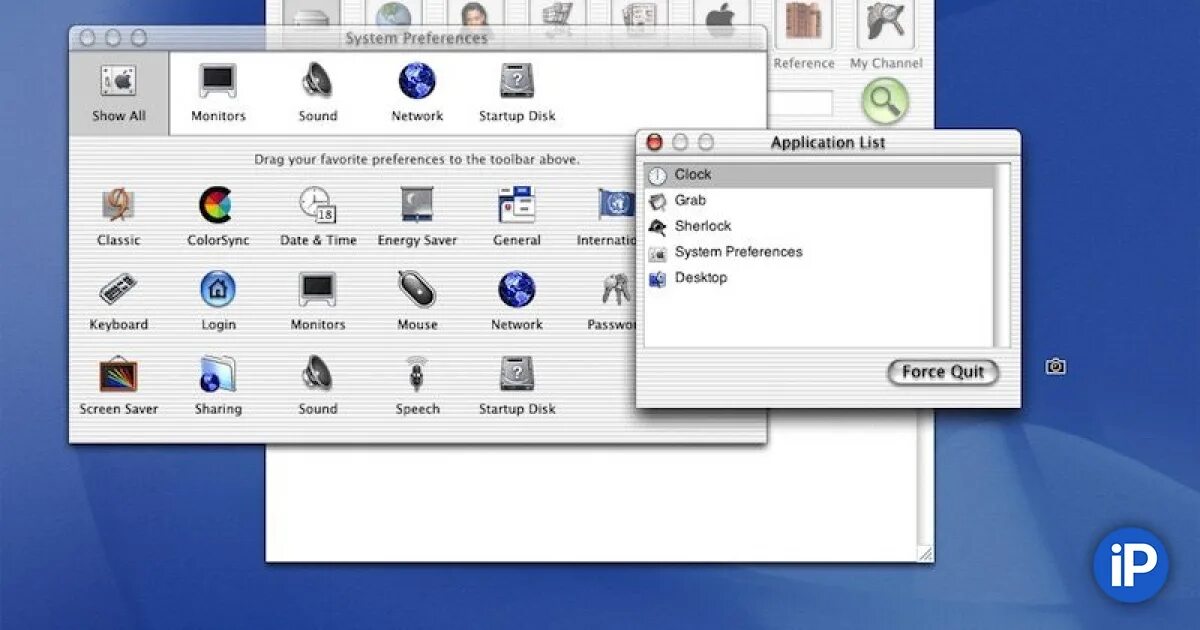Open Monitors in the preferences grid

point(318,301)
